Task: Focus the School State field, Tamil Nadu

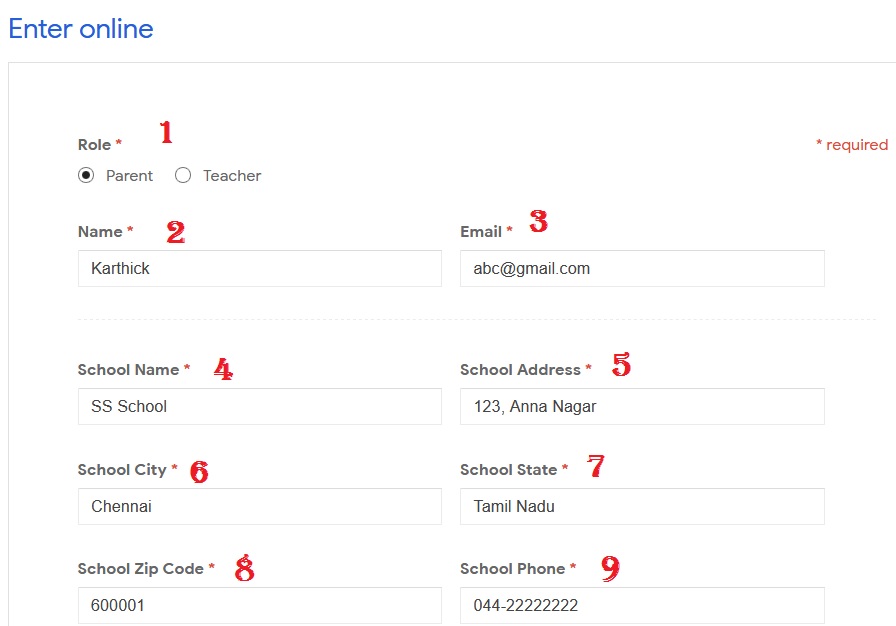Action: tap(641, 507)
